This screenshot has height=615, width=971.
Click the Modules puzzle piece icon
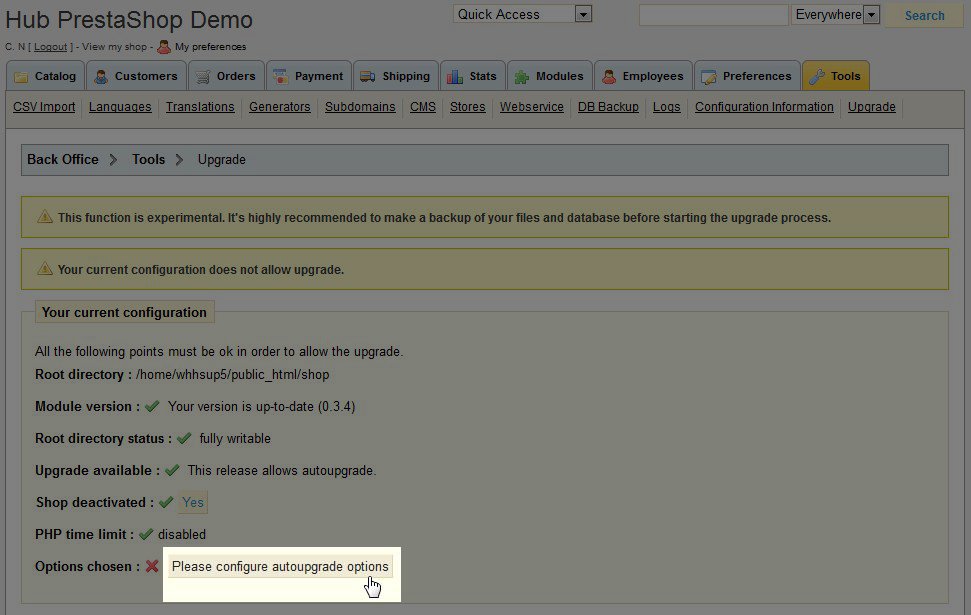click(x=522, y=77)
